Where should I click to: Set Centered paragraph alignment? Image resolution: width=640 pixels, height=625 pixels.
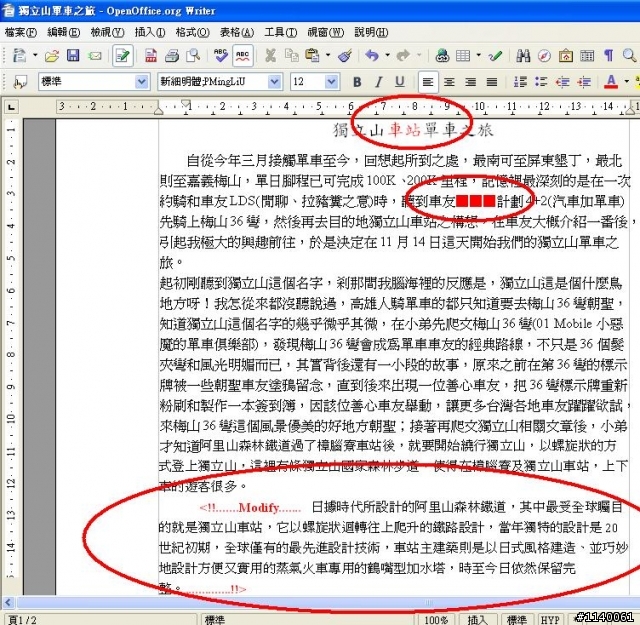pyautogui.click(x=449, y=82)
